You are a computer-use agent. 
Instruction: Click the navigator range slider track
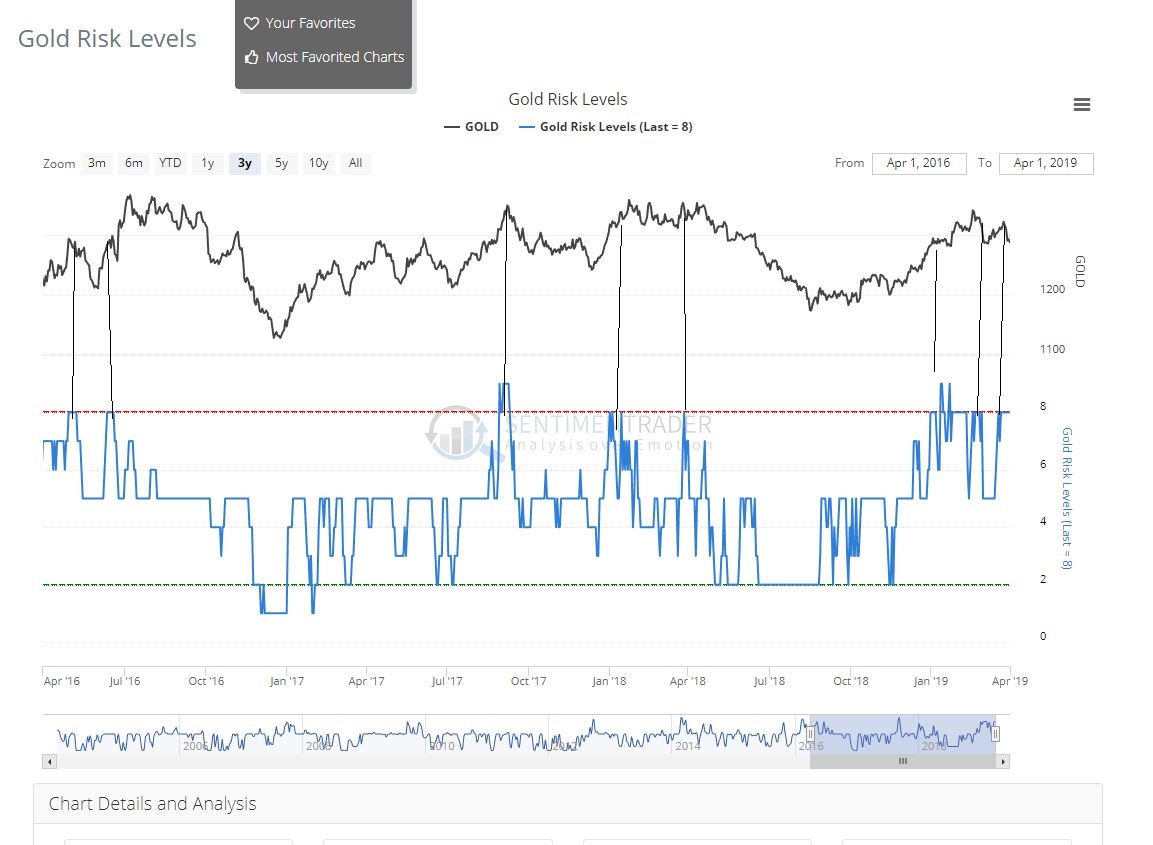point(902,762)
